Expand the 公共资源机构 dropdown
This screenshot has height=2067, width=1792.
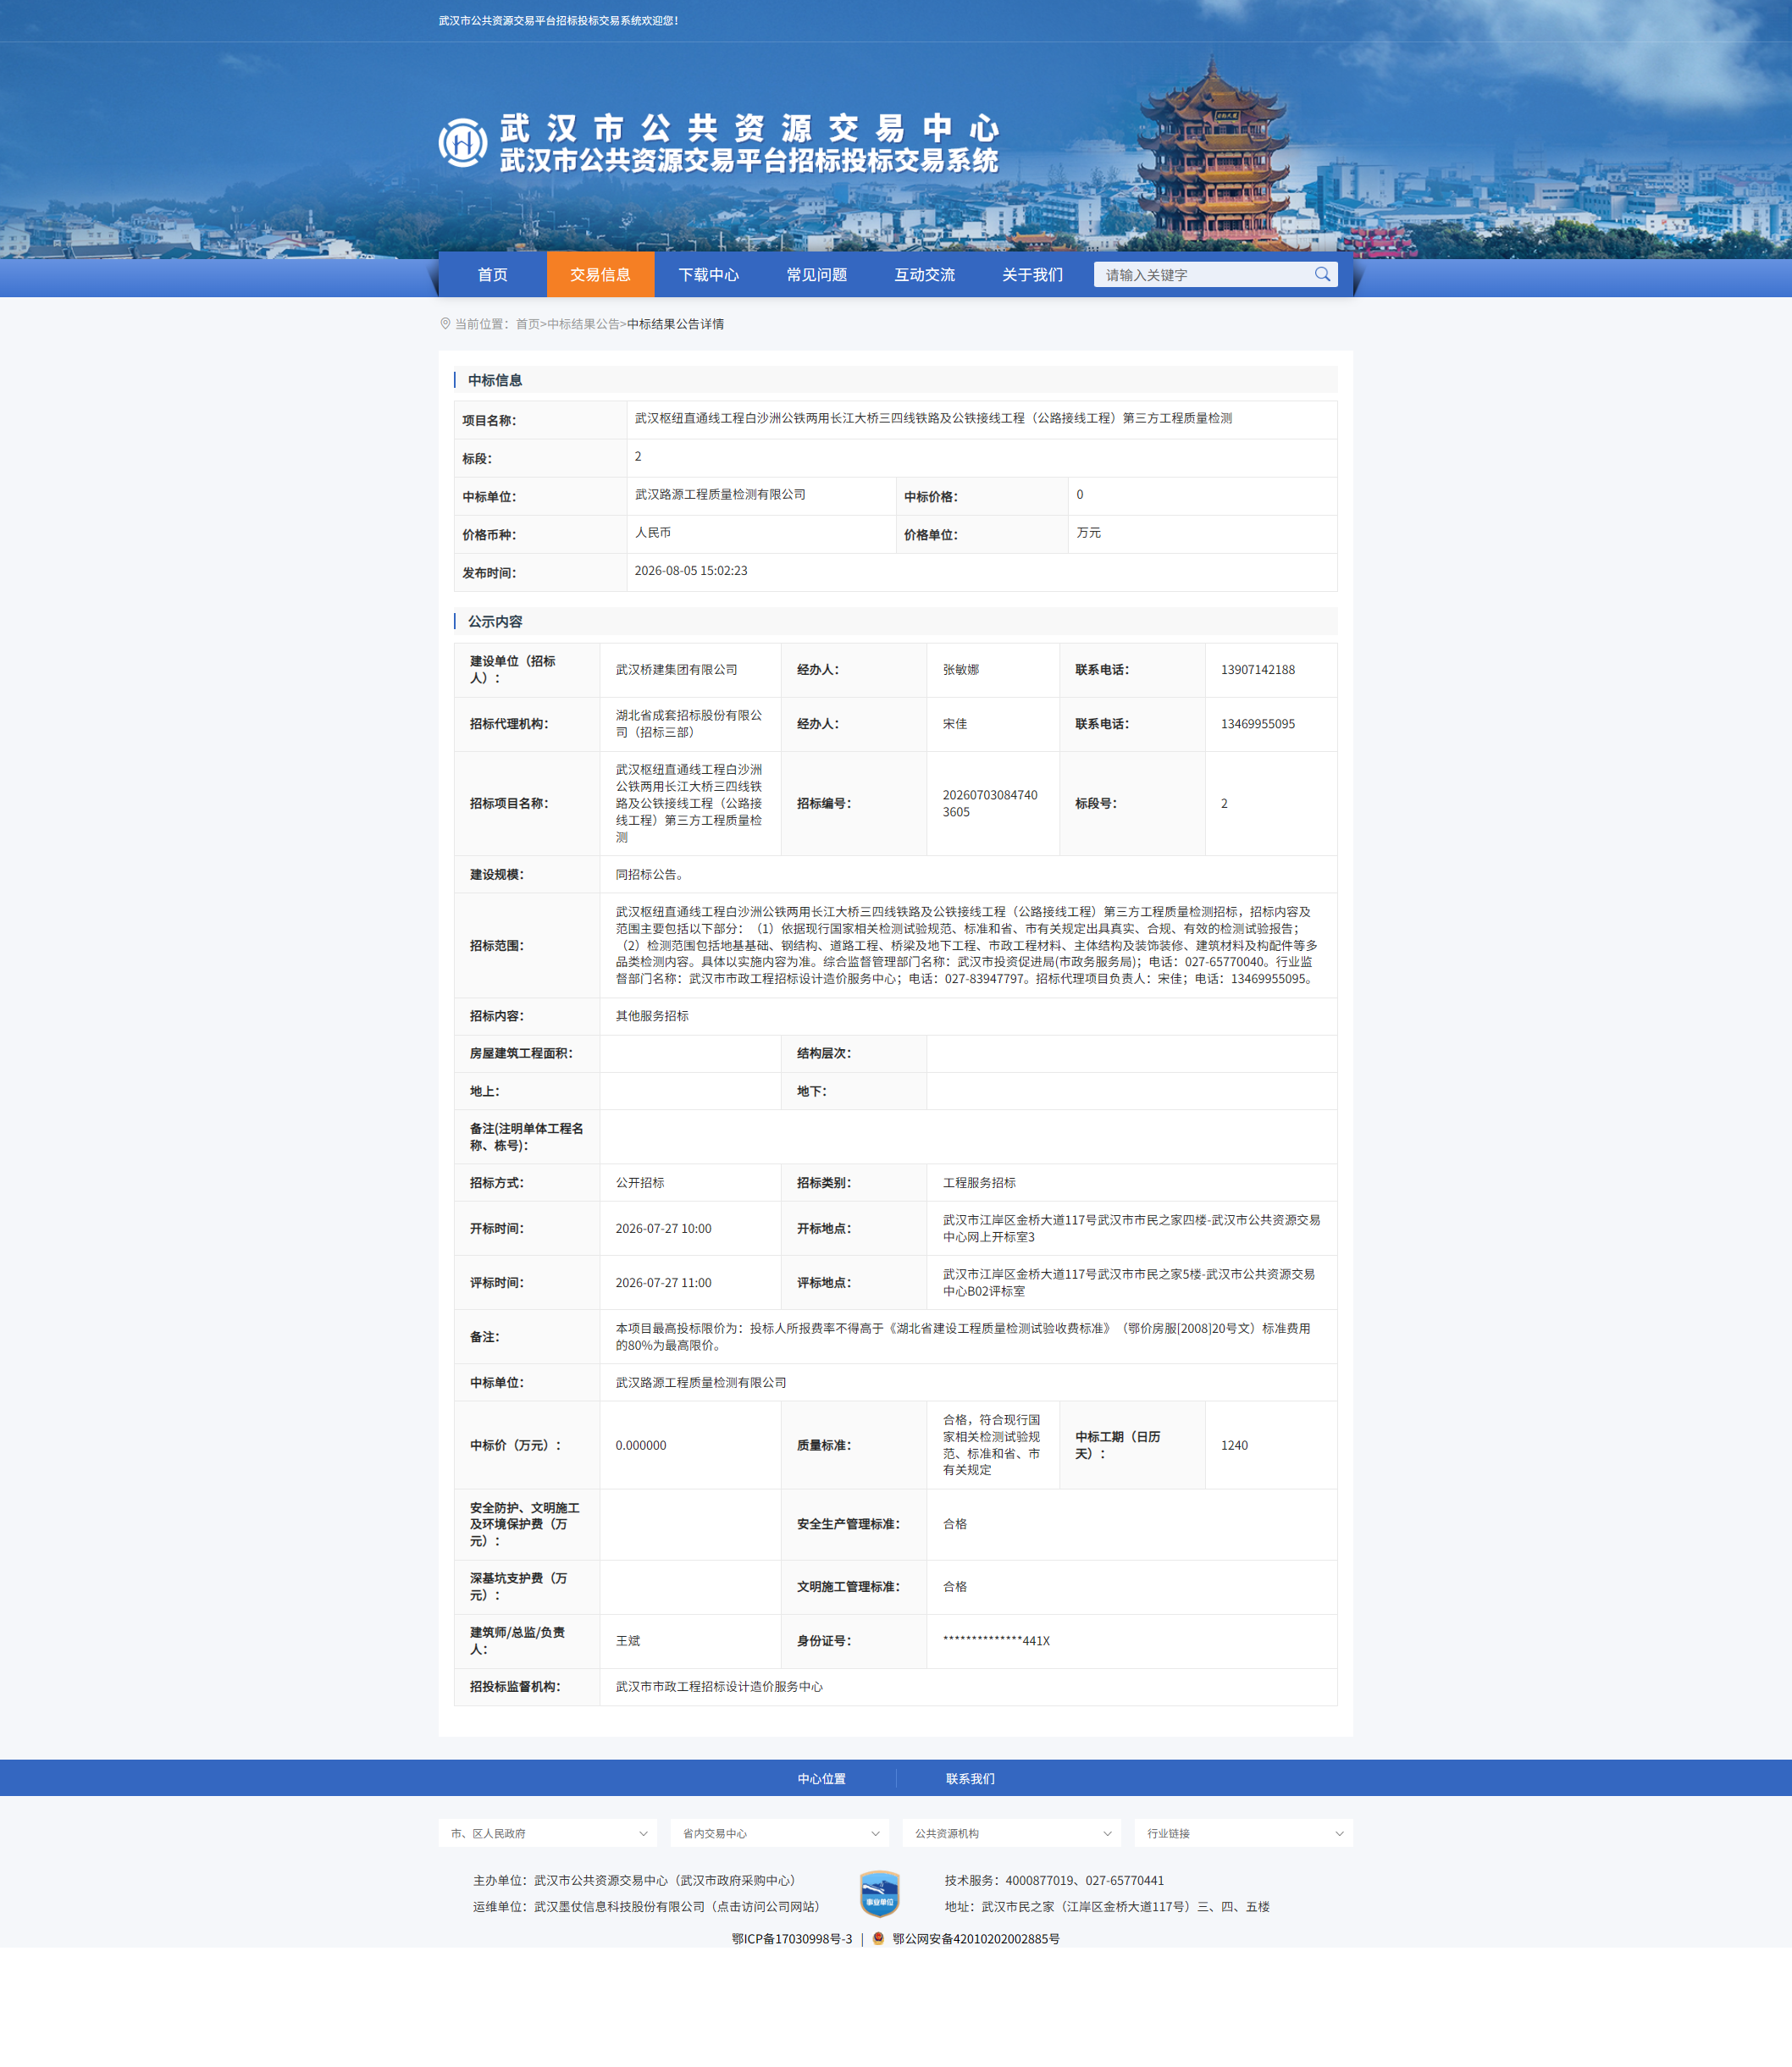(1011, 1833)
